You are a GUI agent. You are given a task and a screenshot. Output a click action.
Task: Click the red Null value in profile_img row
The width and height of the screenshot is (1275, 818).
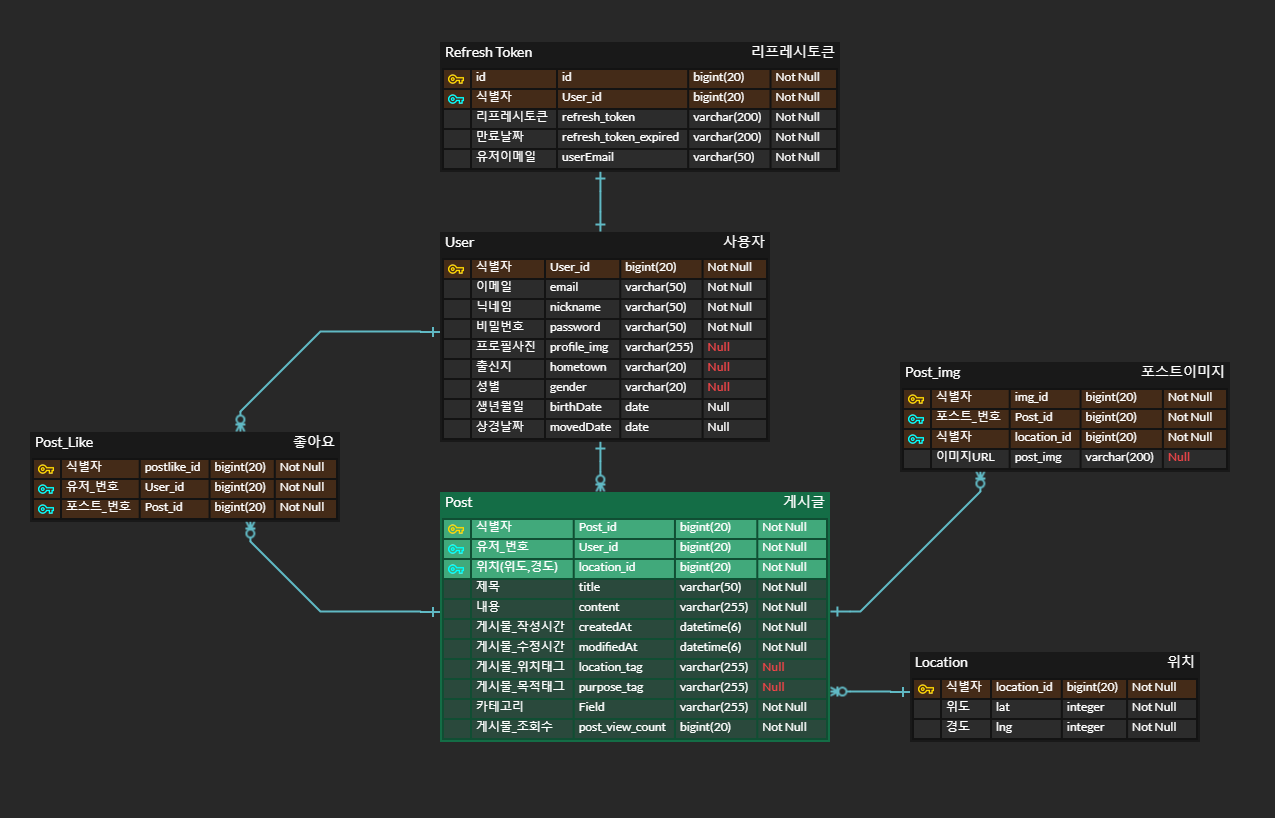click(x=718, y=347)
